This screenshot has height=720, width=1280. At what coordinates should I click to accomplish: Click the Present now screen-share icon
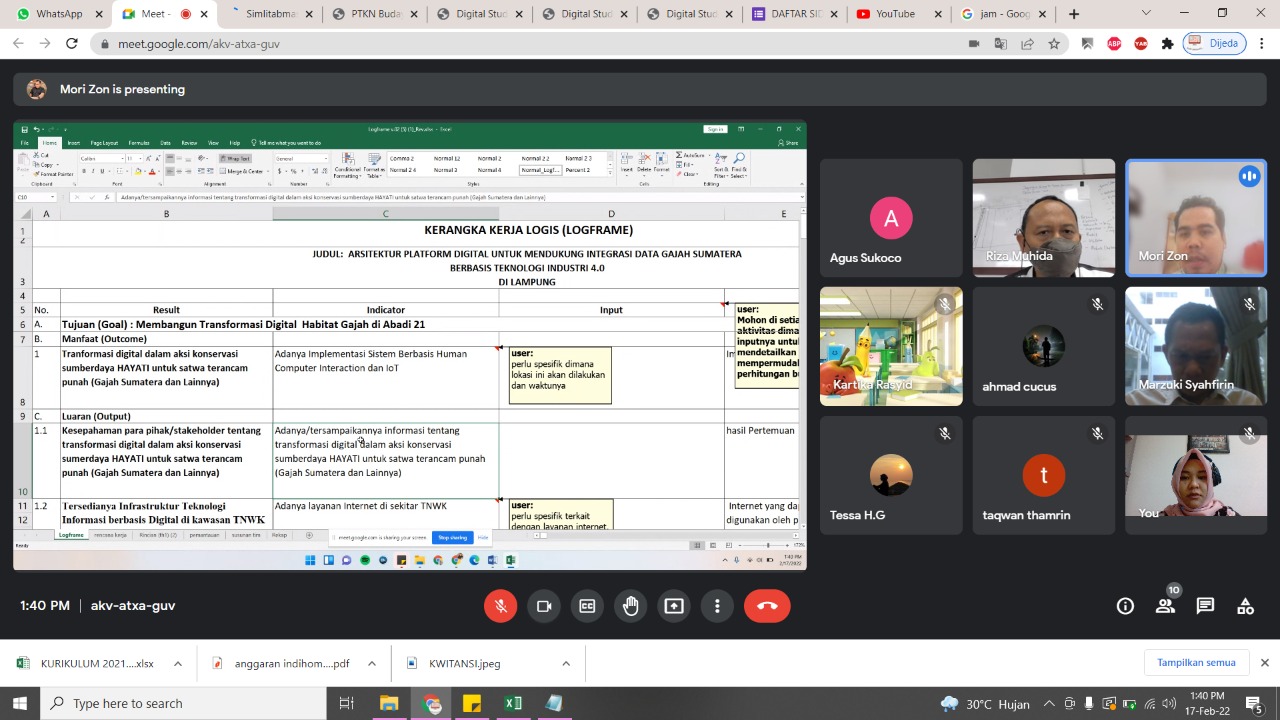(x=674, y=606)
